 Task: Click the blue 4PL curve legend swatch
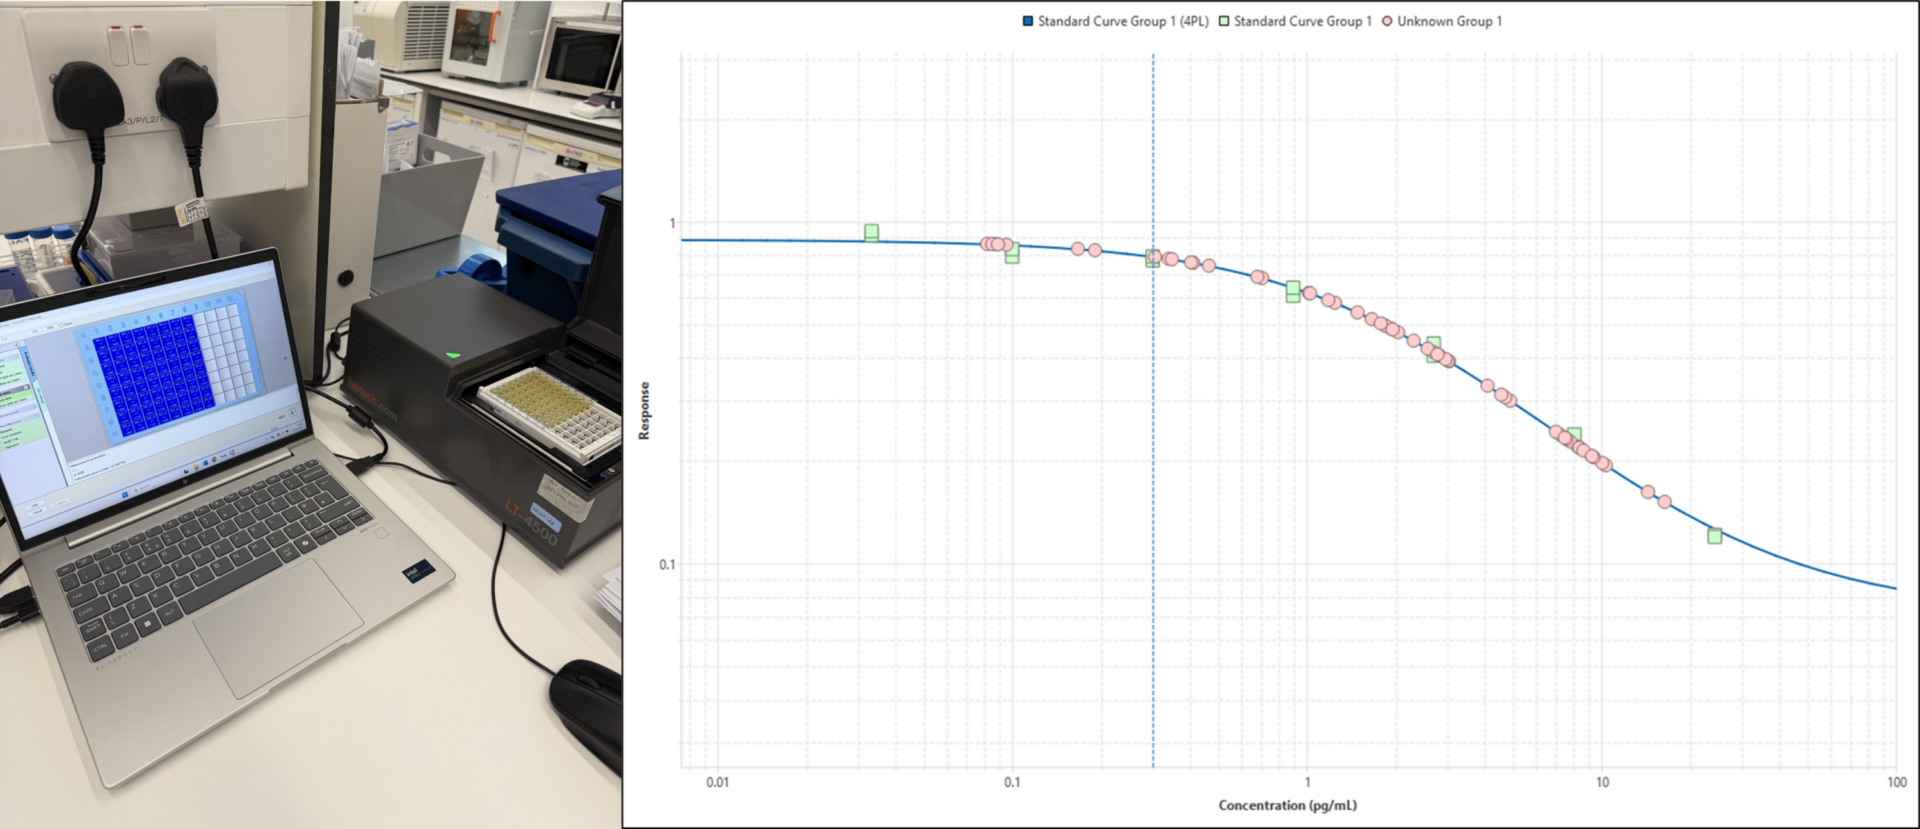pos(1027,21)
